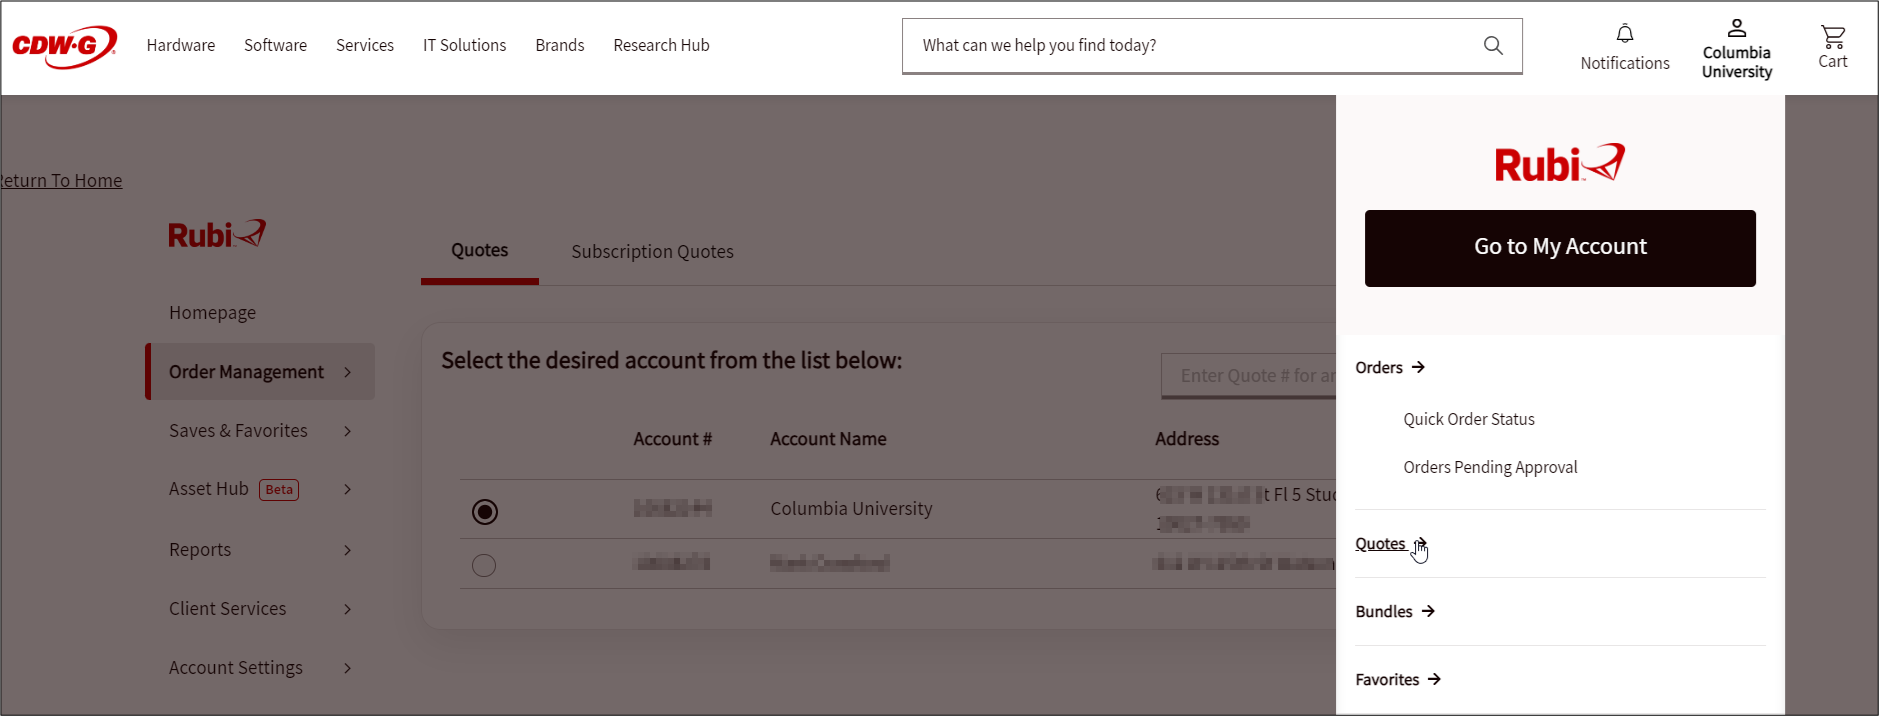Open the Software menu
Image resolution: width=1879 pixels, height=716 pixels.
(x=275, y=45)
